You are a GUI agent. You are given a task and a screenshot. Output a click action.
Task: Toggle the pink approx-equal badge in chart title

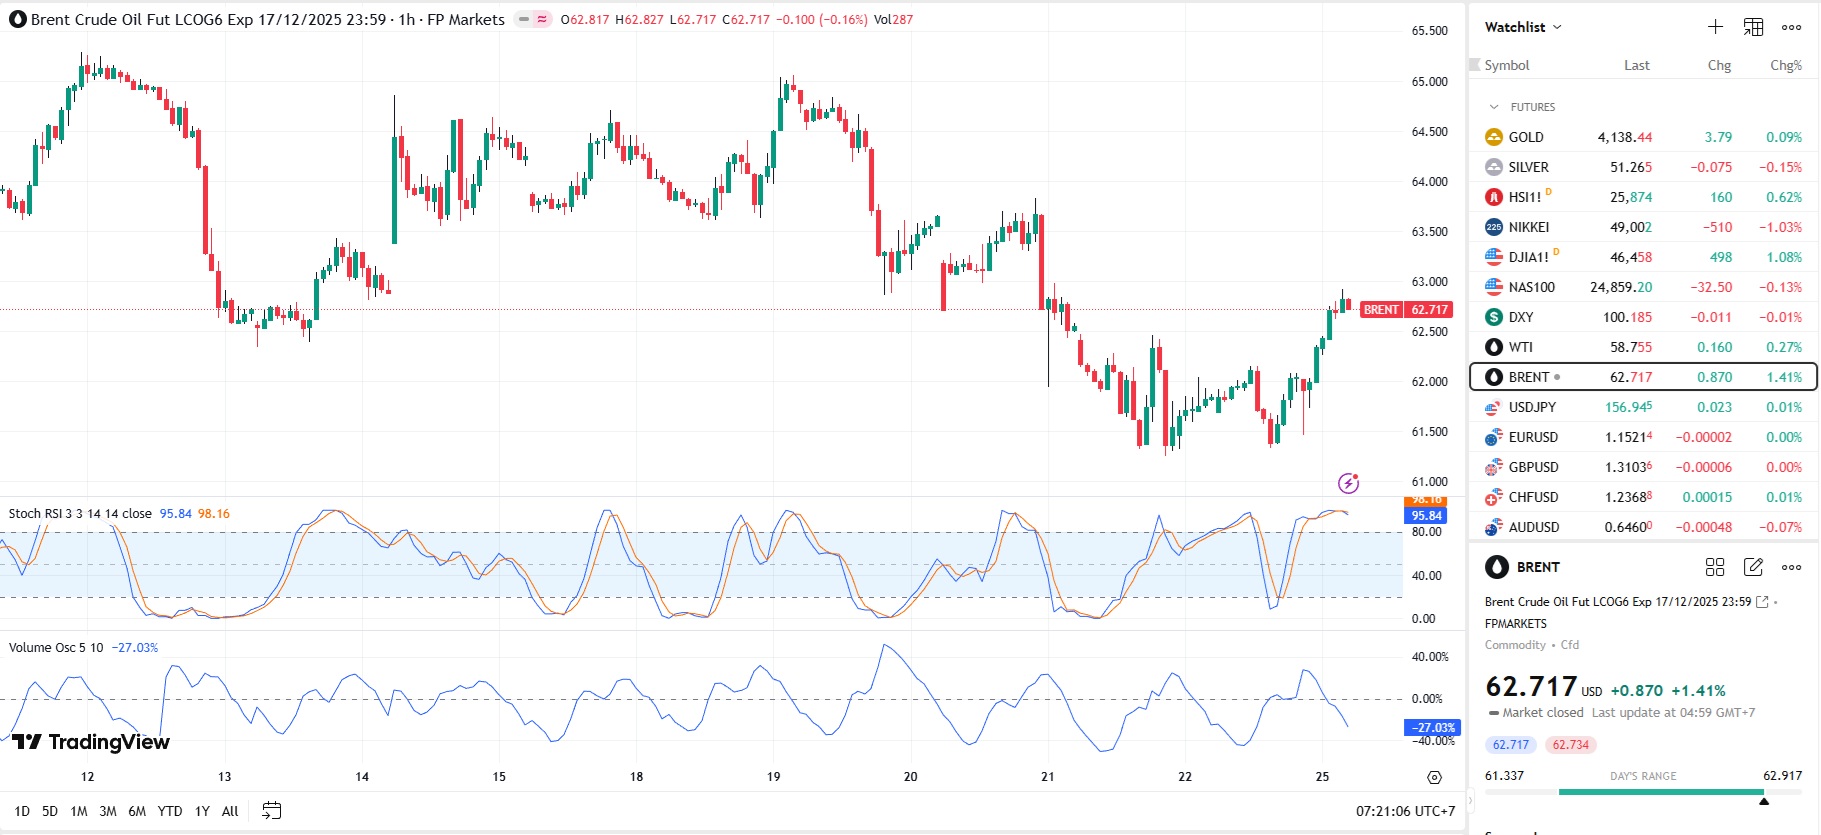click(x=542, y=19)
